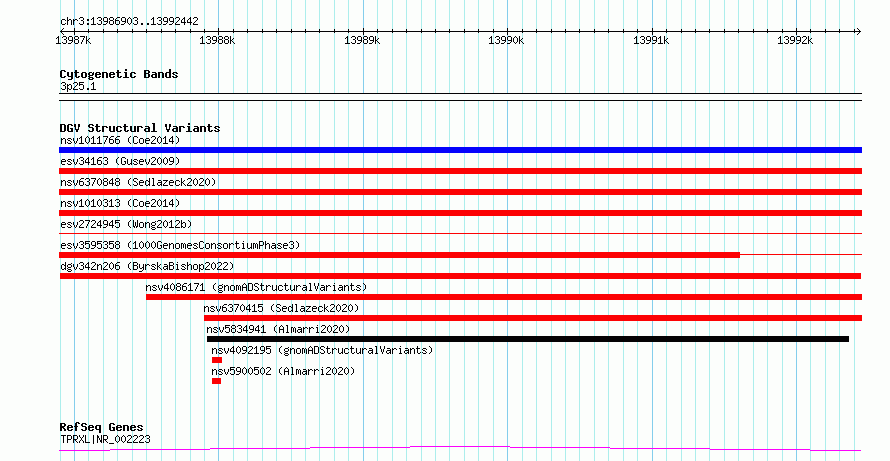Click the red esv34163 variant bar
This screenshot has width=890, height=461.
460,171
